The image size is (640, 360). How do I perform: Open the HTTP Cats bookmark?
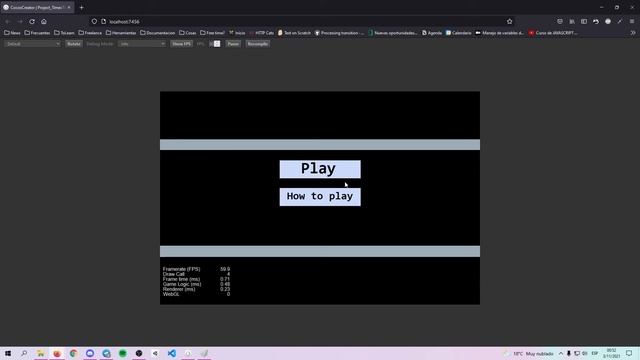[261, 33]
